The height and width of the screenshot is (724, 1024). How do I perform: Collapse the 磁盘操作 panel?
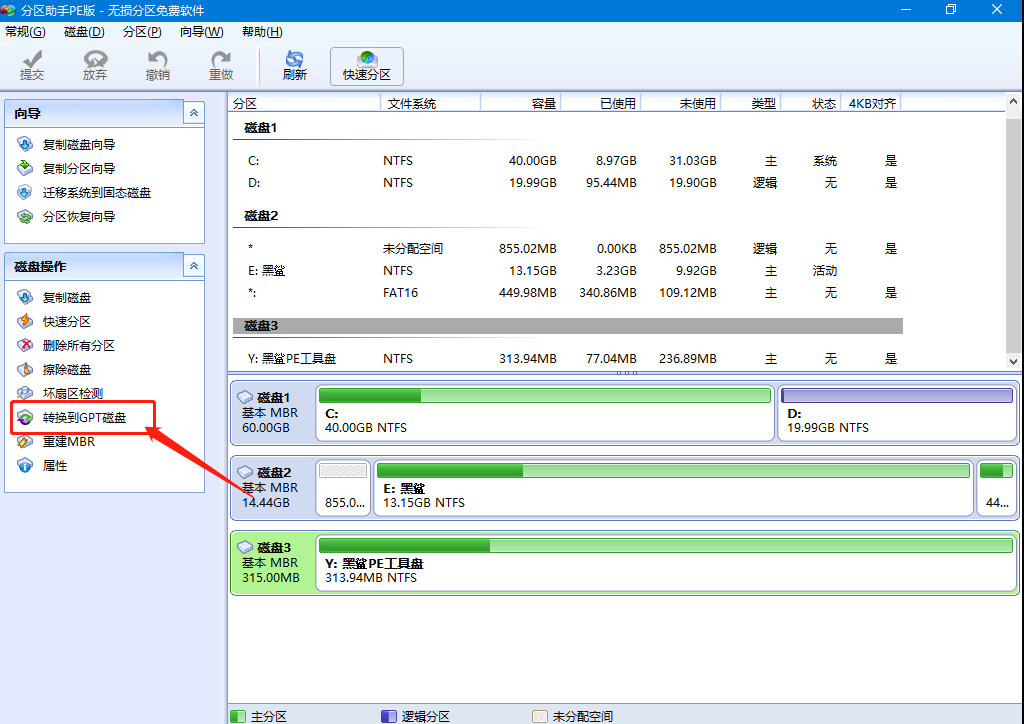point(193,266)
